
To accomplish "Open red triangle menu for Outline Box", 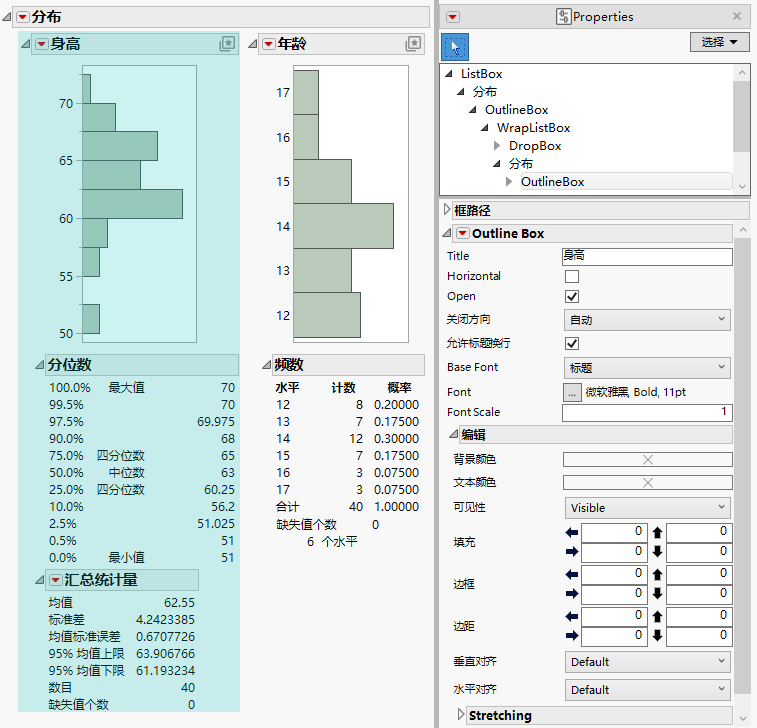I will pos(463,234).
